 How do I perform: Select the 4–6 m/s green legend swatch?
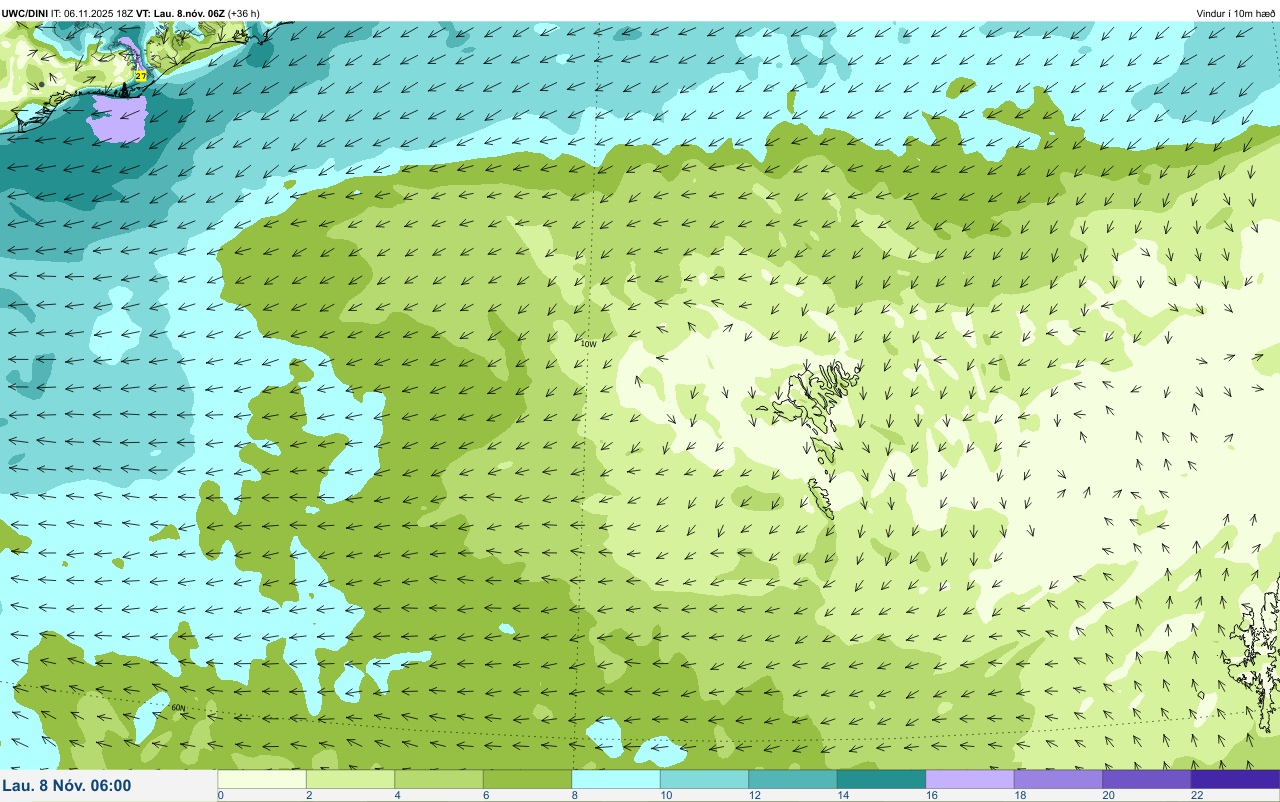[439, 779]
